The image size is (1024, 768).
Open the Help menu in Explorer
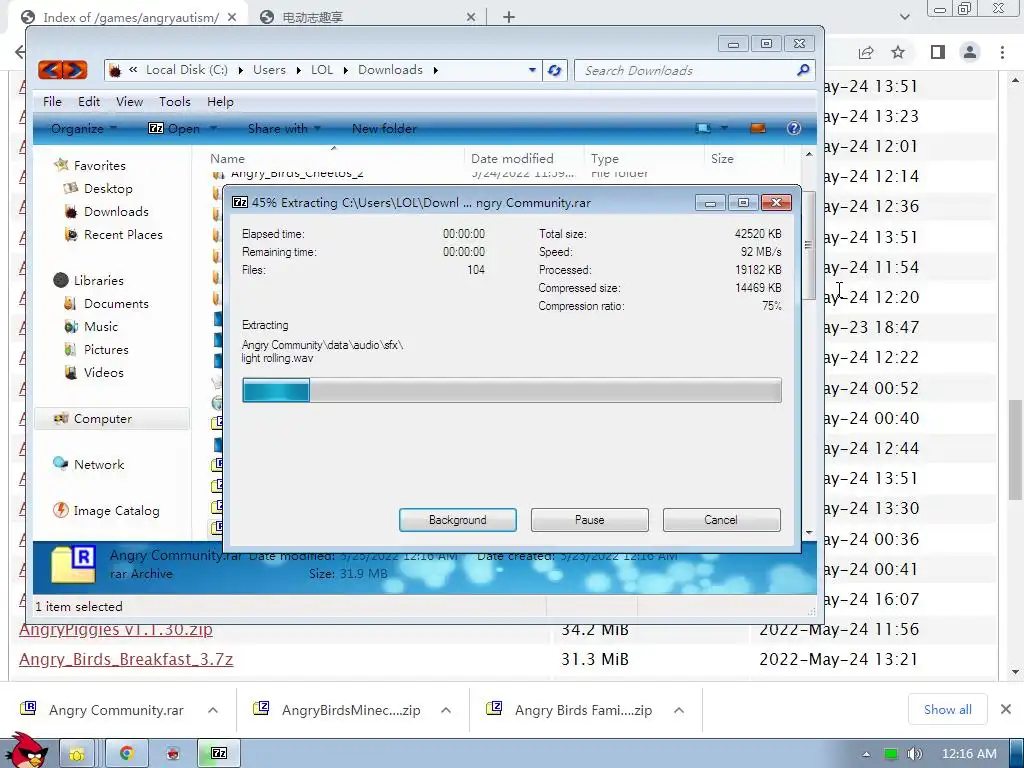(x=220, y=102)
